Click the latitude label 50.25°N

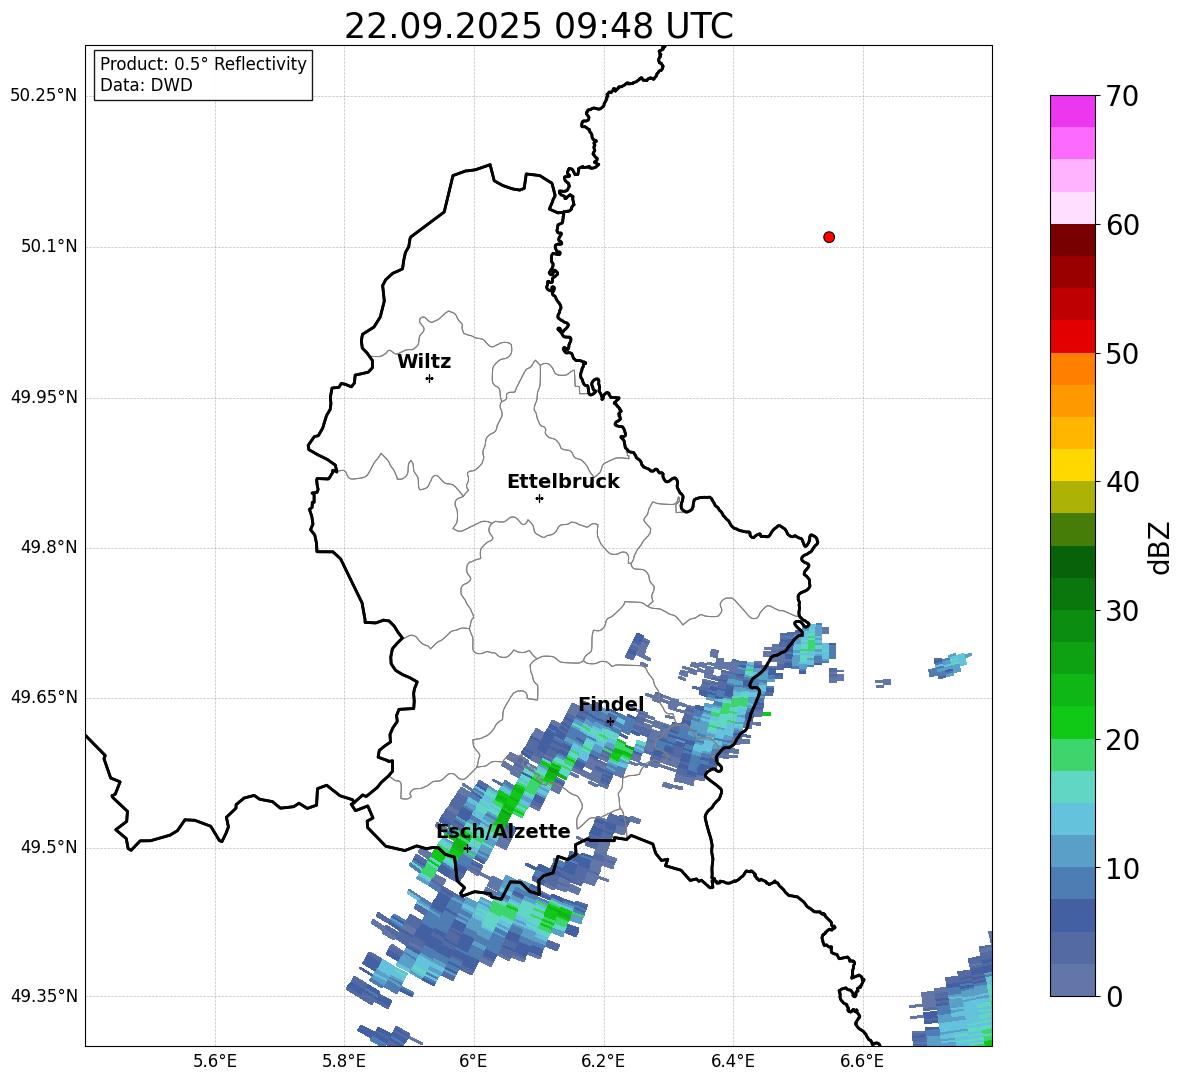[x=44, y=96]
